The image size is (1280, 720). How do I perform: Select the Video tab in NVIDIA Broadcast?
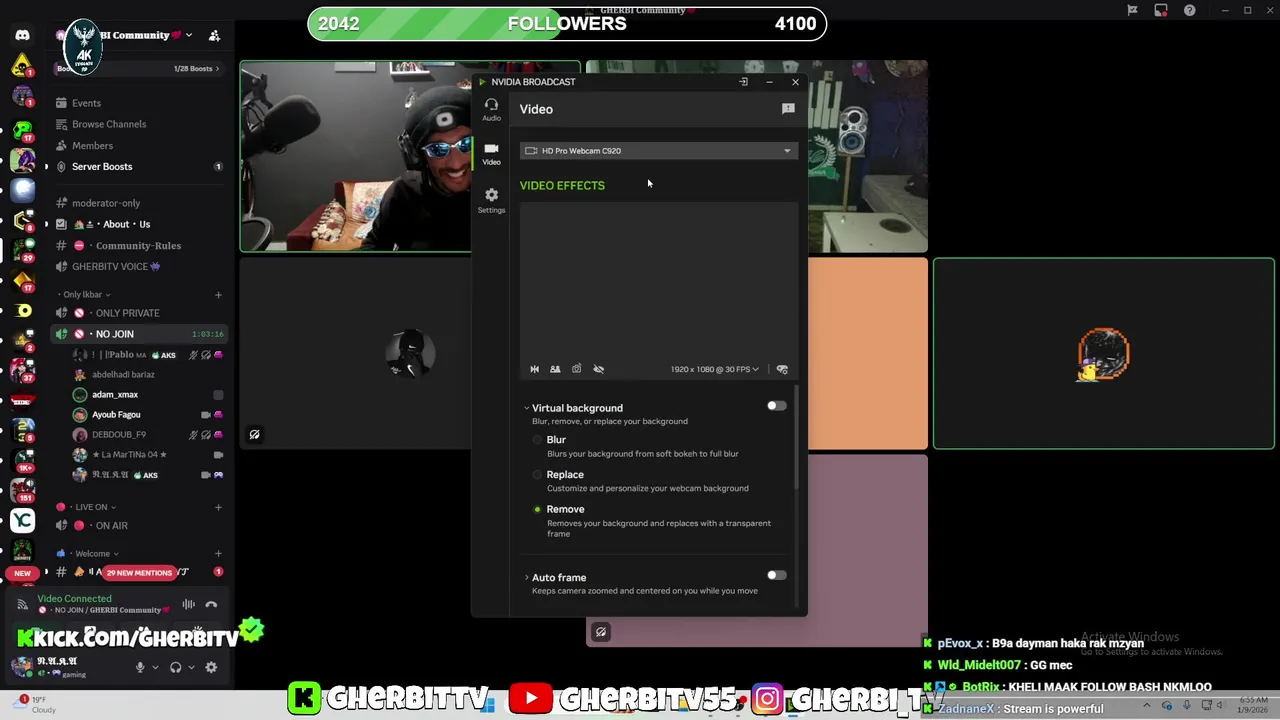(x=491, y=153)
